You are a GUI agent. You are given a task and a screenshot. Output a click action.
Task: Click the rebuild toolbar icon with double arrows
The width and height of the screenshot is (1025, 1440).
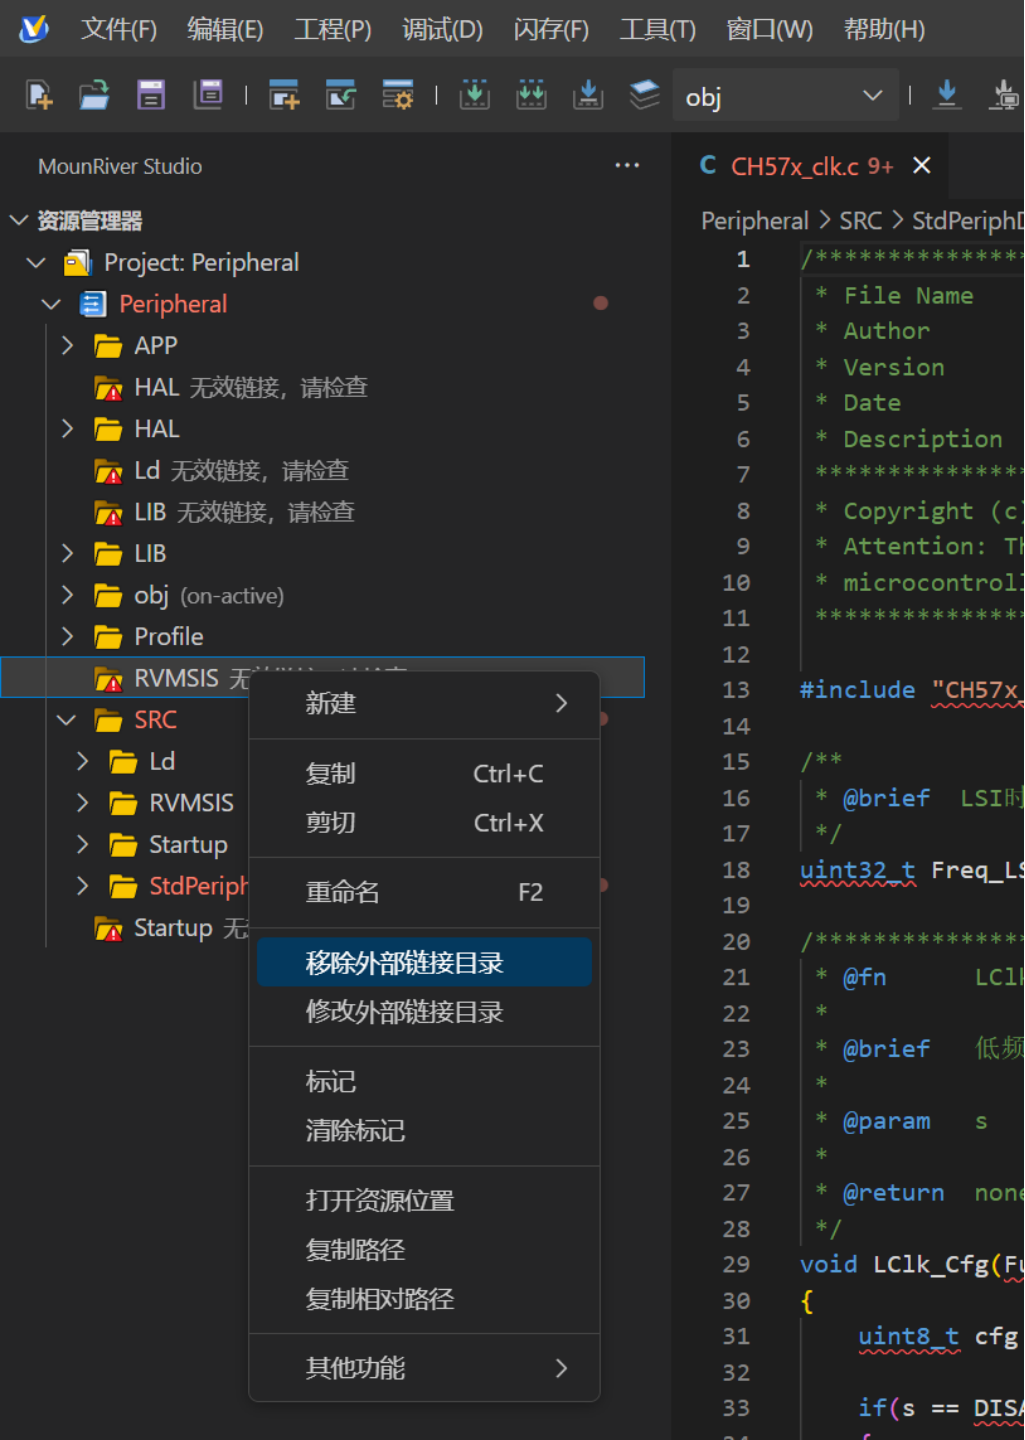click(x=531, y=95)
